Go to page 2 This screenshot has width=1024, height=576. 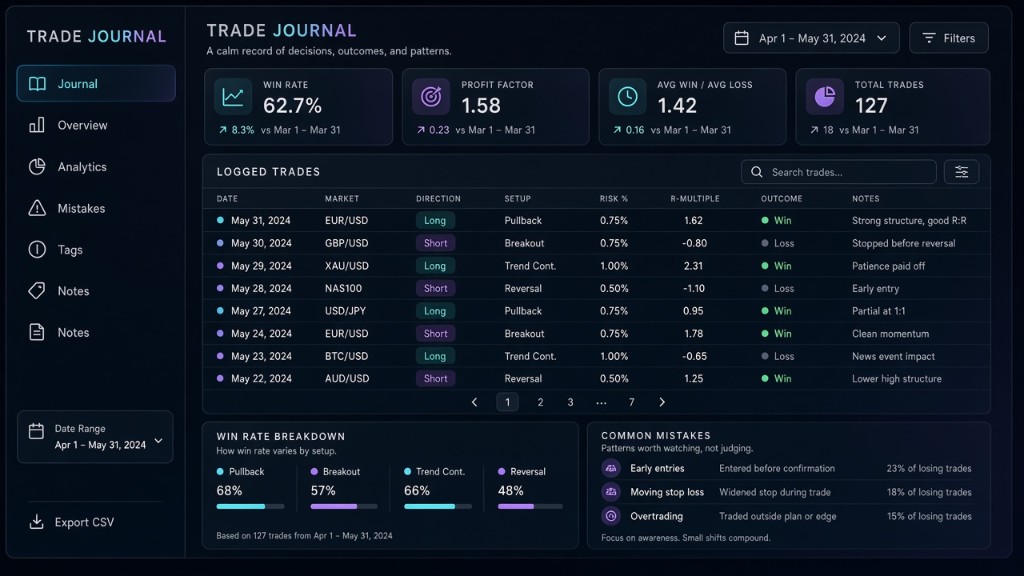(x=540, y=402)
